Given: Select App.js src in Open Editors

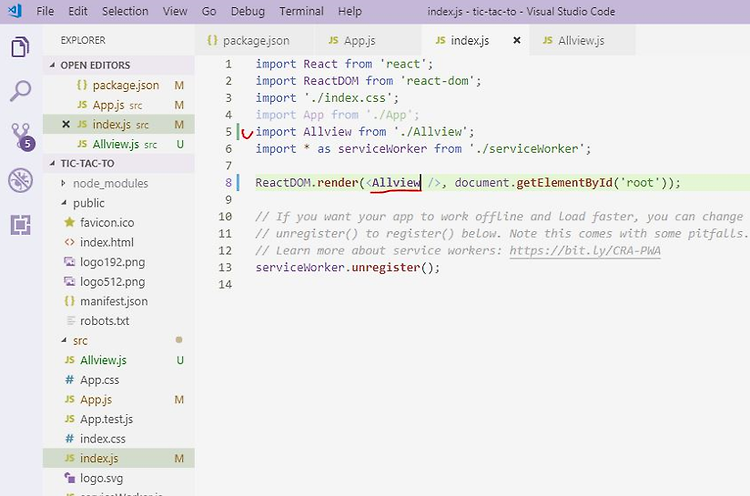Looking at the screenshot, I should coord(119,105).
